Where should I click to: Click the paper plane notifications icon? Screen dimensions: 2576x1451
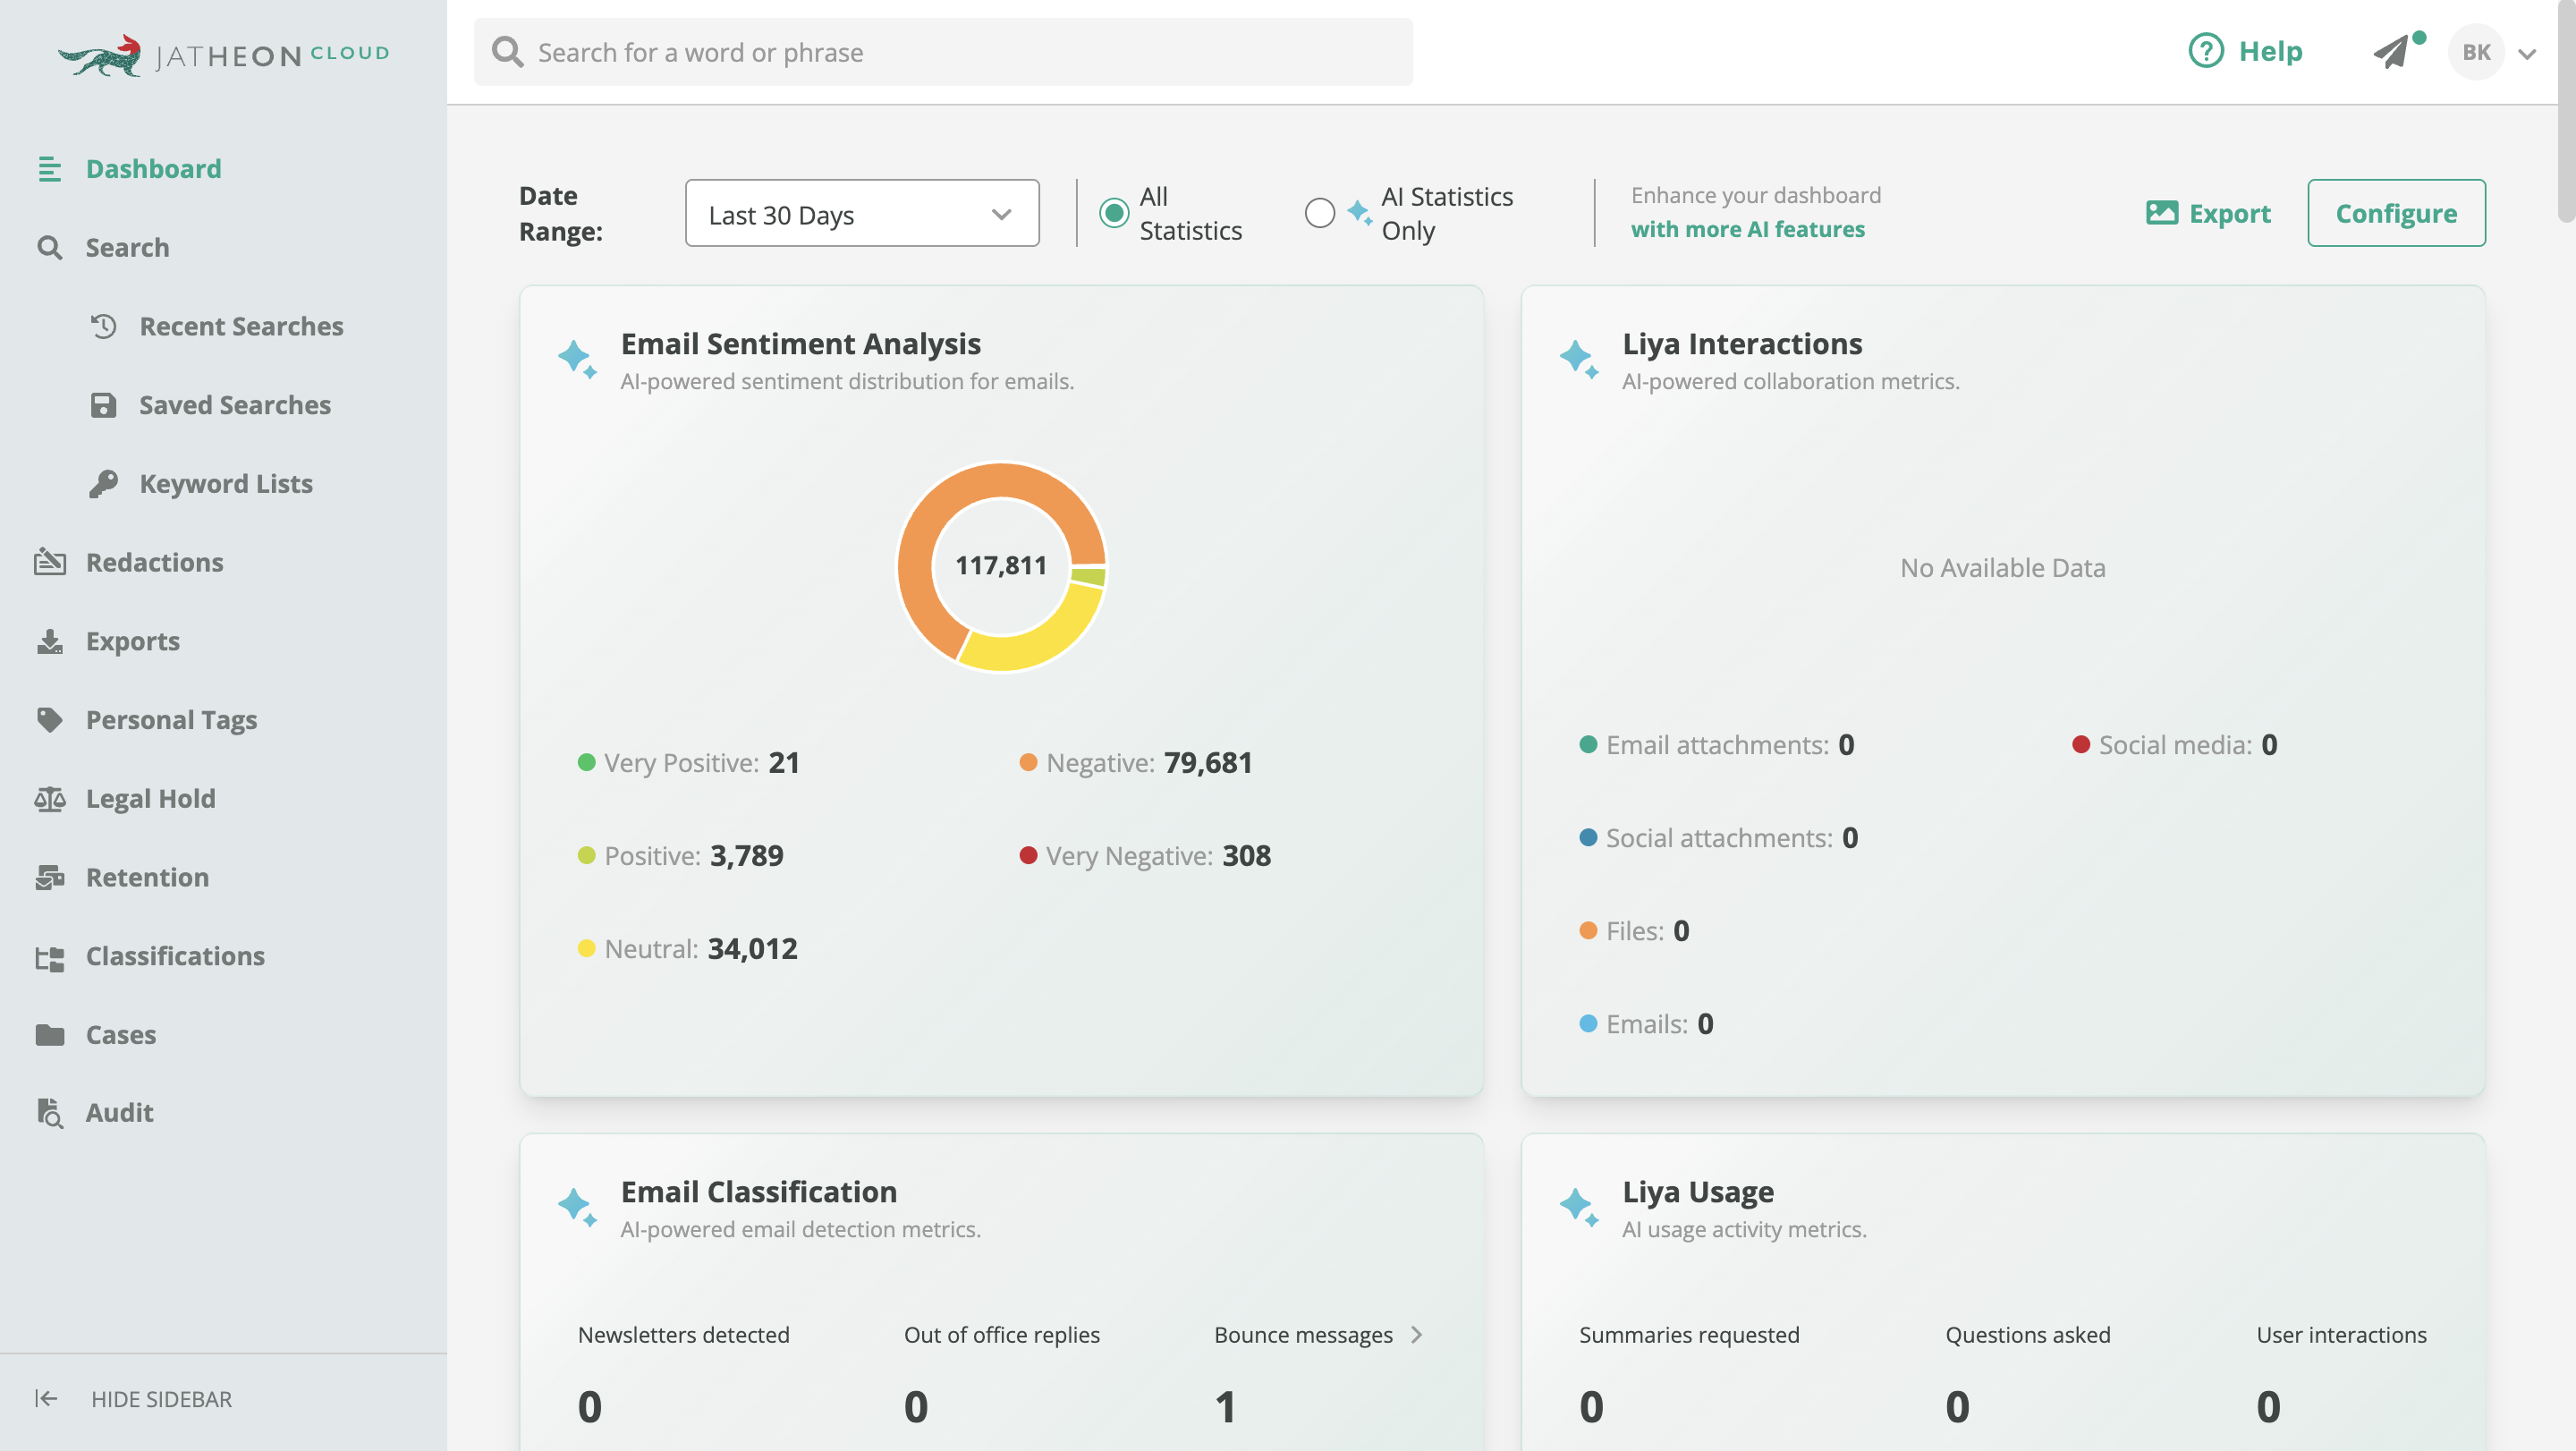pyautogui.click(x=2392, y=52)
